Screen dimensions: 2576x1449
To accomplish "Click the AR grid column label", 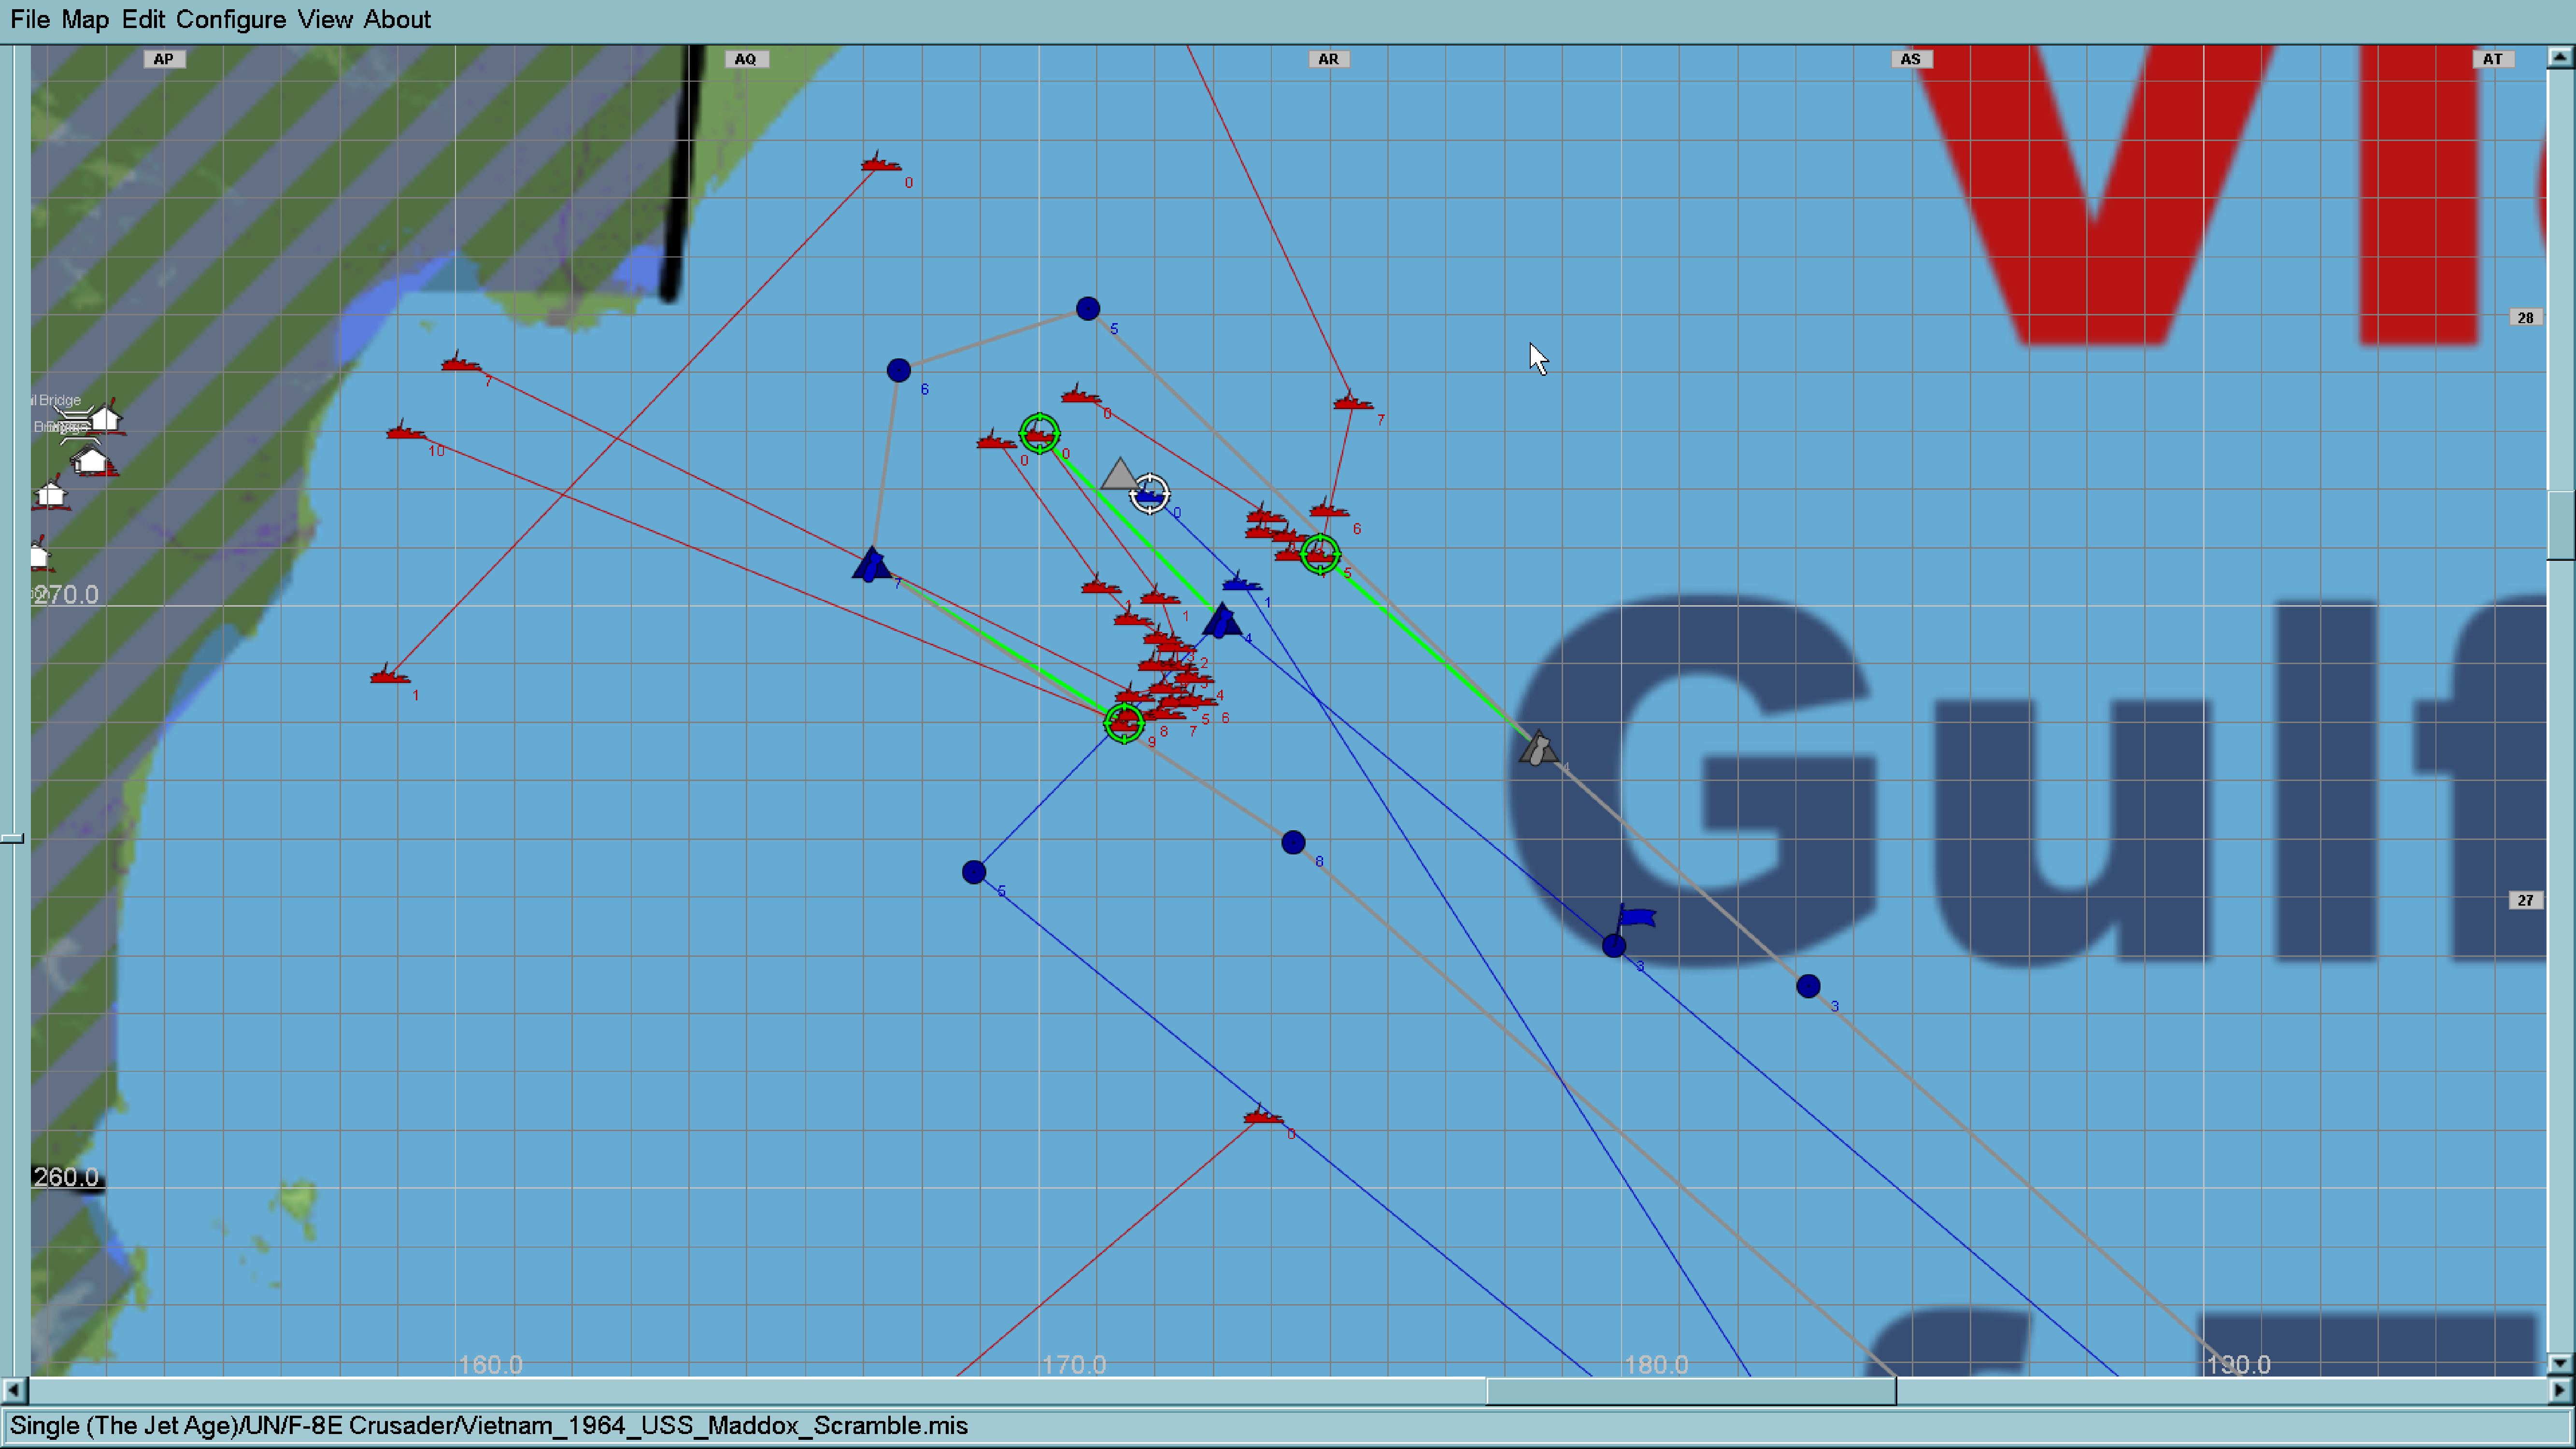I will click(1328, 59).
